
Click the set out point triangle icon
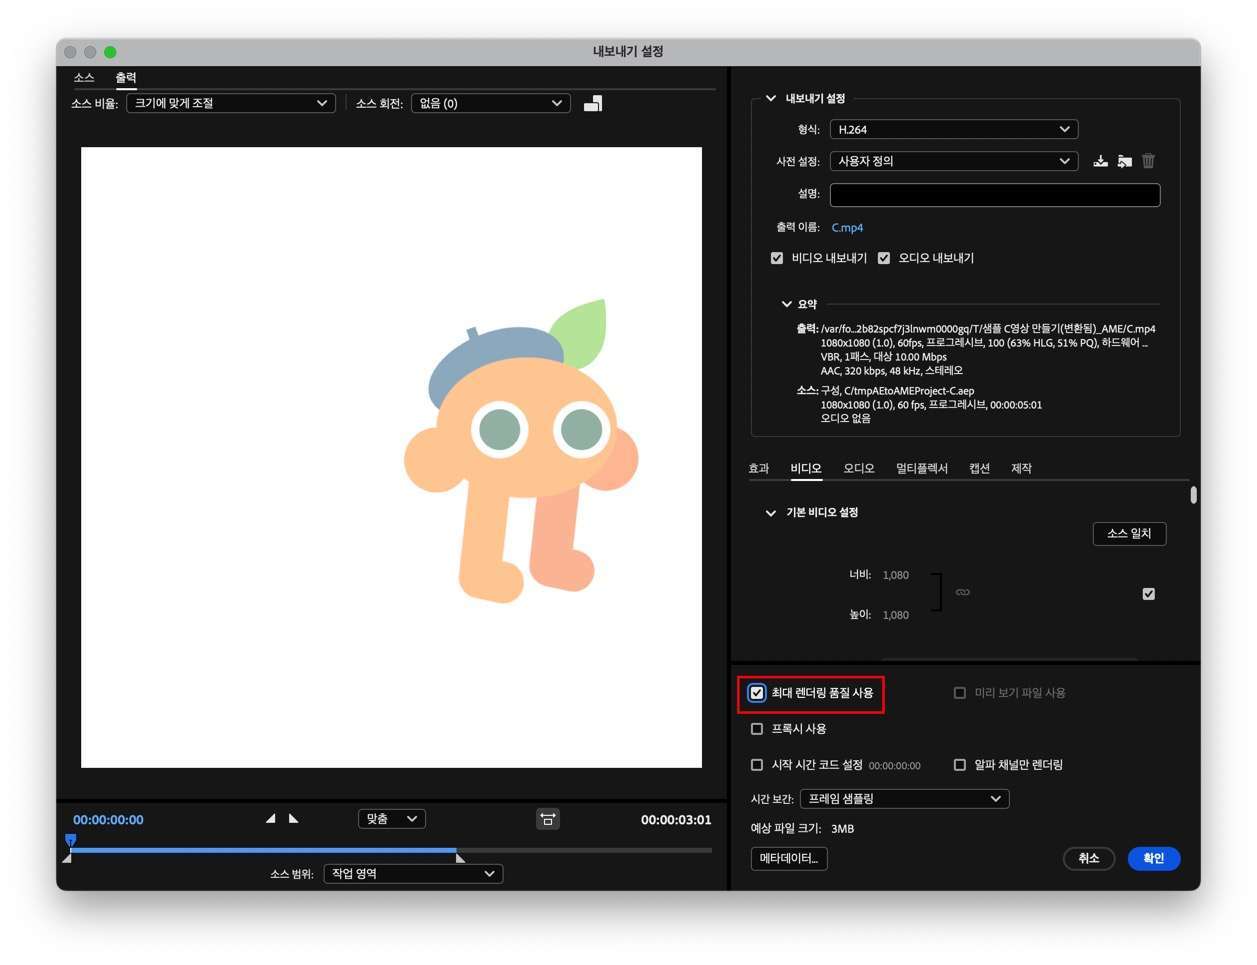point(294,819)
